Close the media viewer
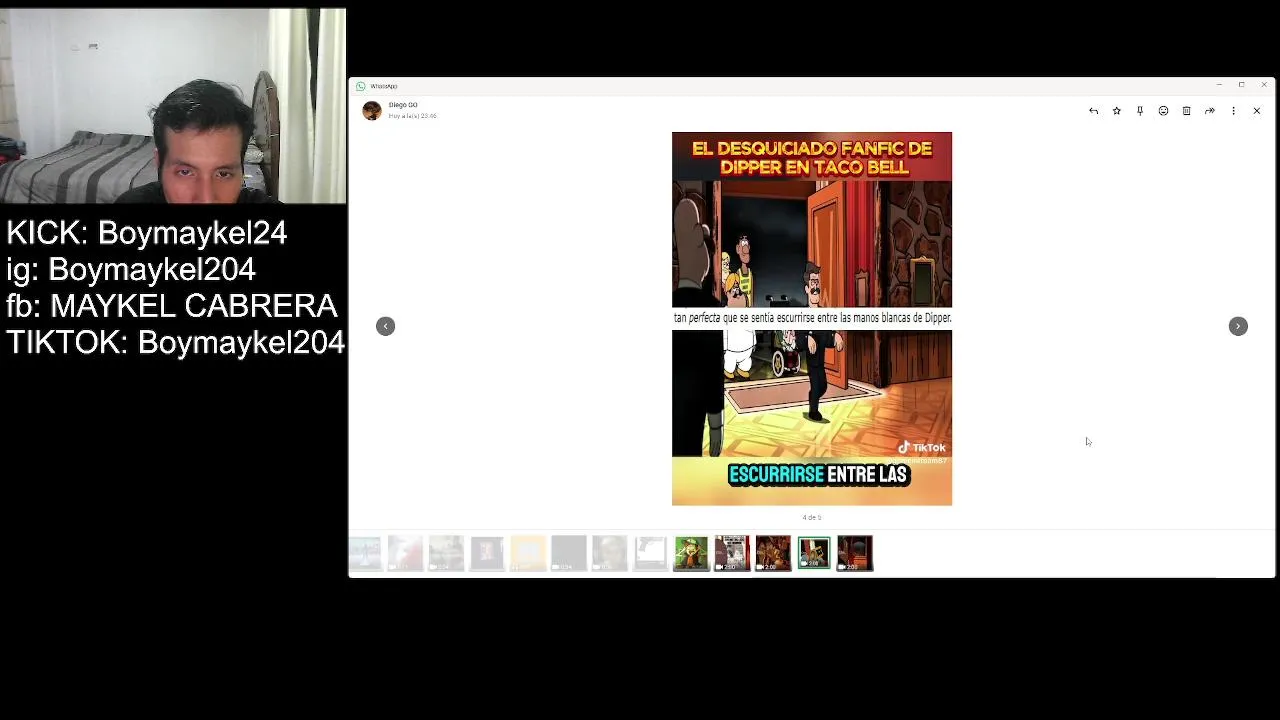The image size is (1280, 720). pyautogui.click(x=1257, y=111)
